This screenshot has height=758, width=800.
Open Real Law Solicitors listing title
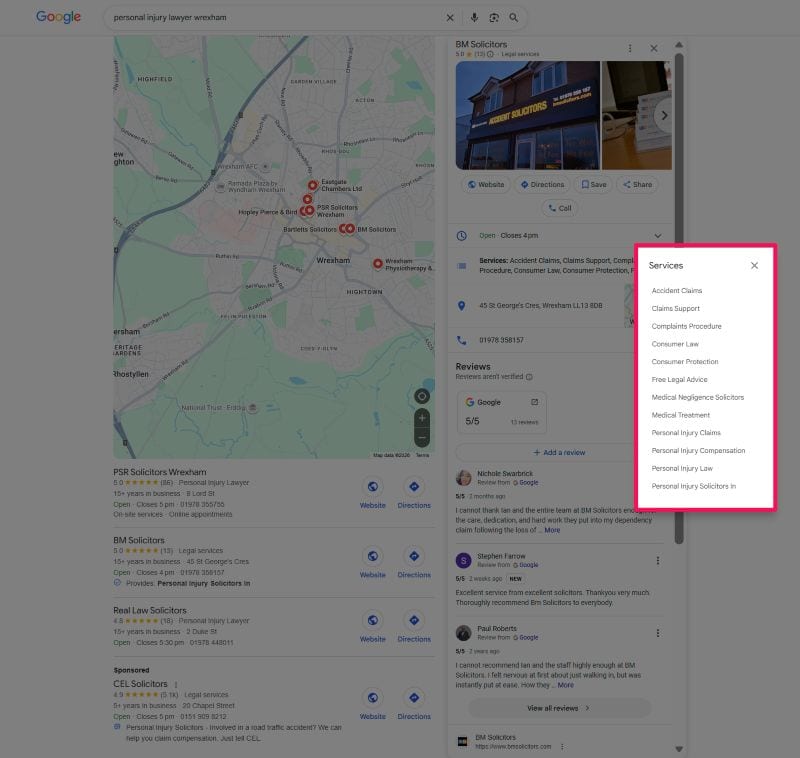pyautogui.click(x=150, y=611)
